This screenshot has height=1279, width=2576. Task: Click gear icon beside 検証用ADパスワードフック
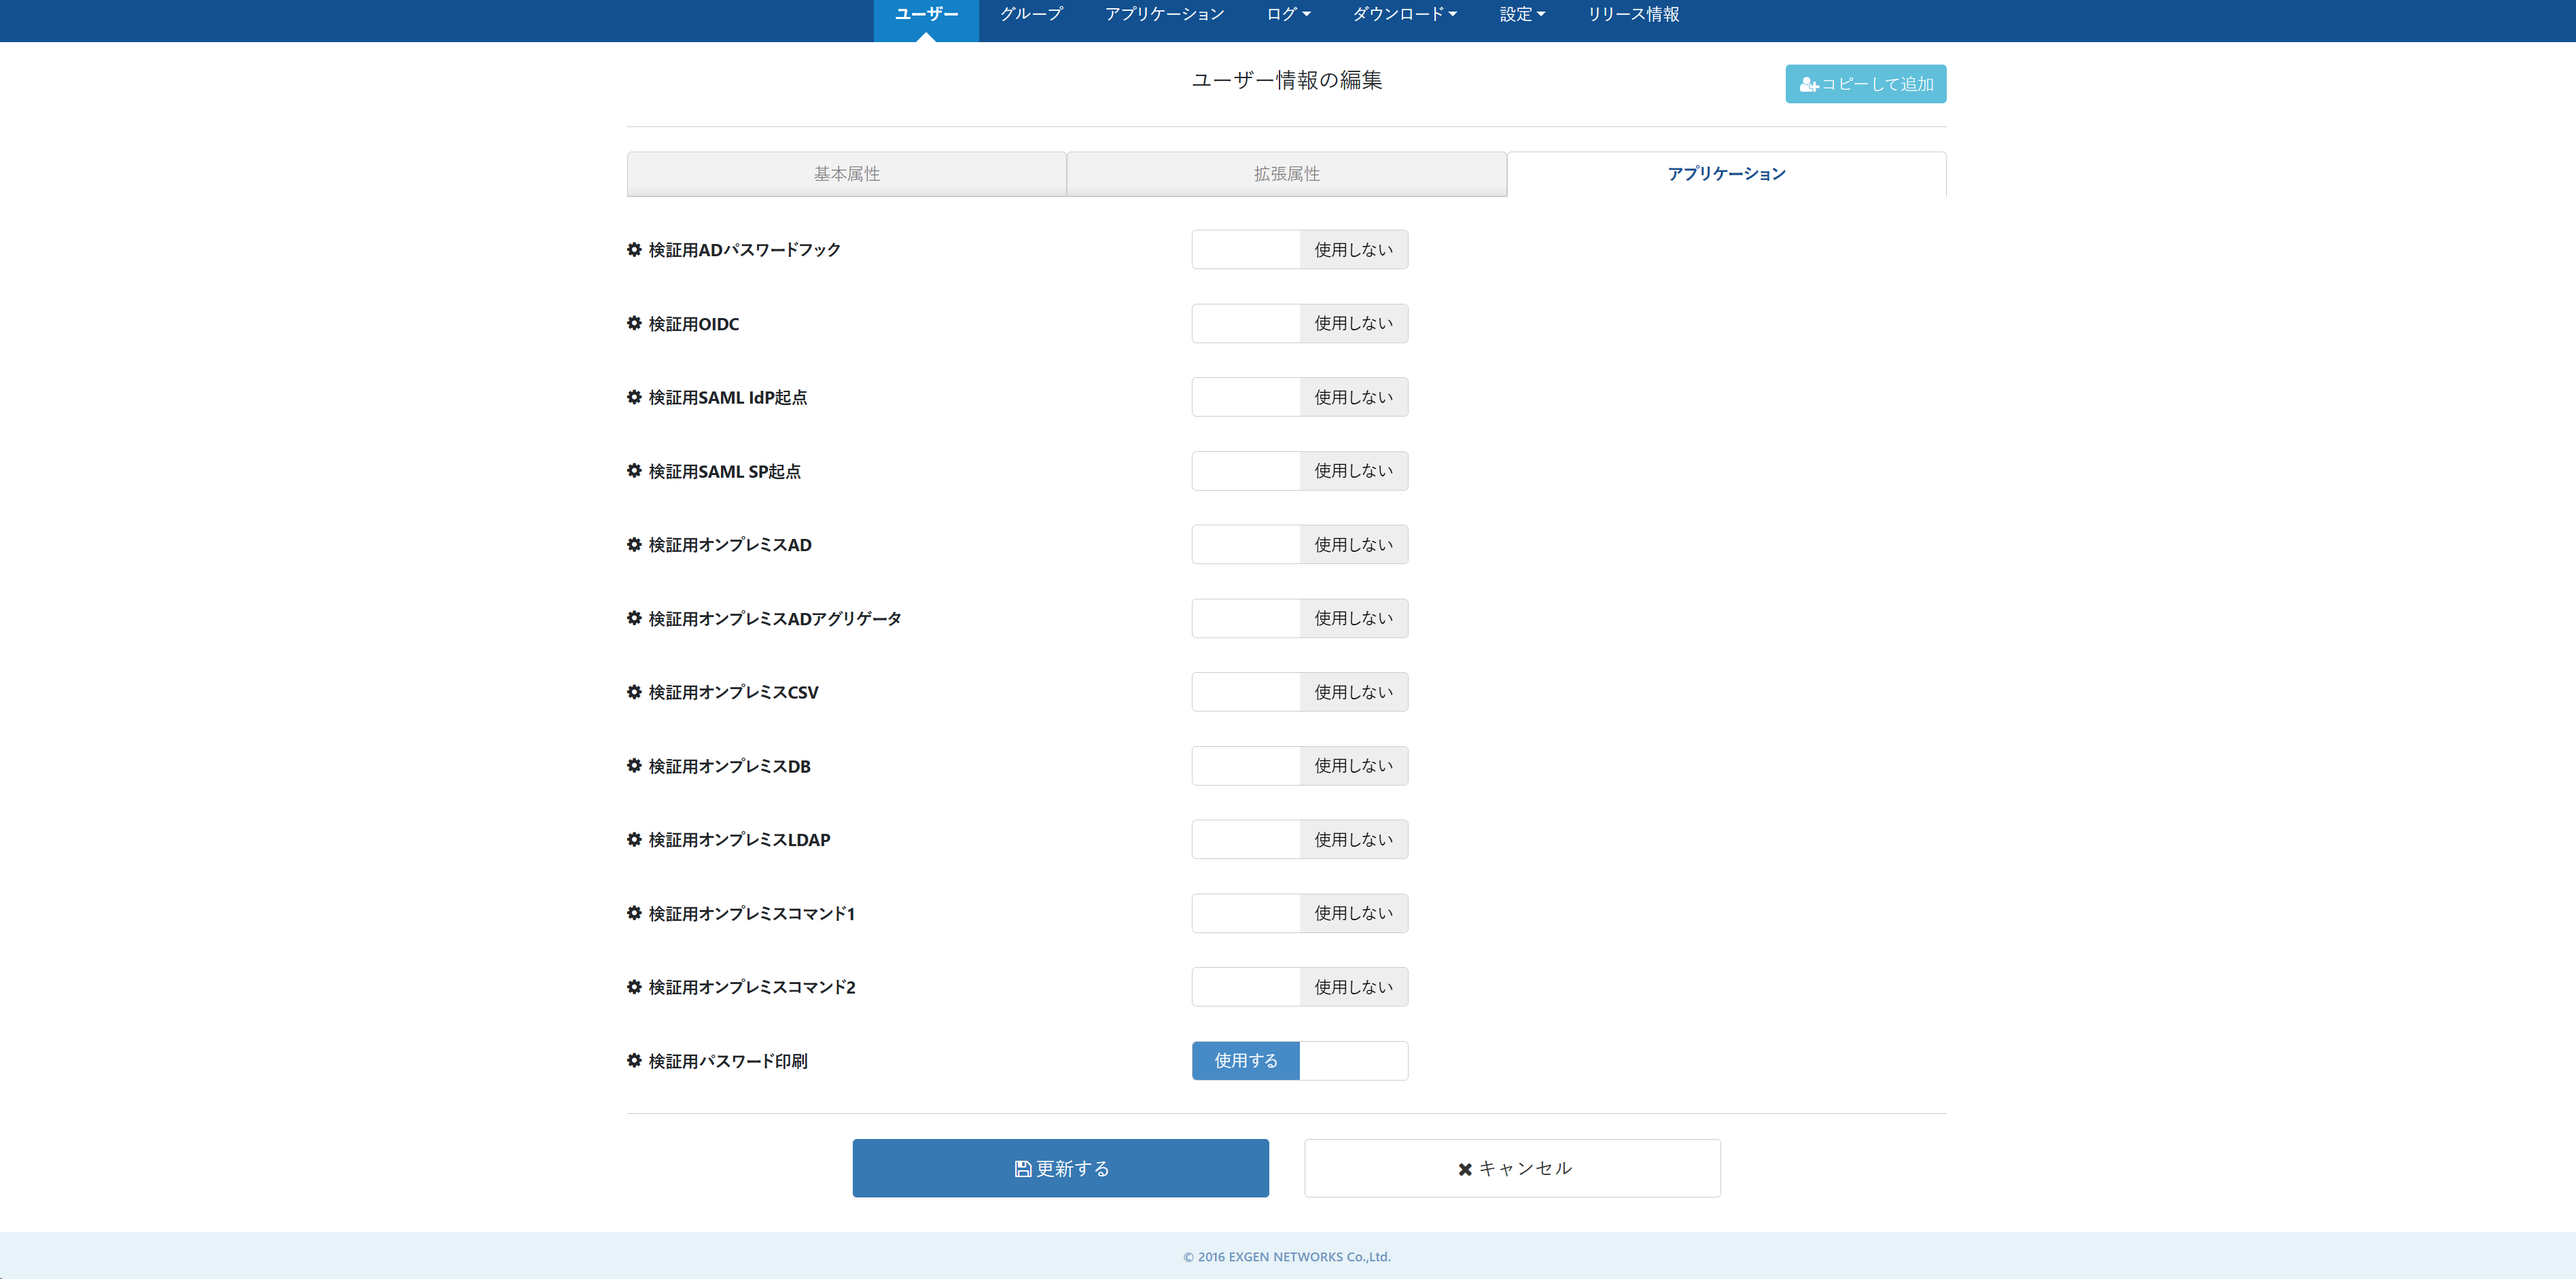(634, 249)
